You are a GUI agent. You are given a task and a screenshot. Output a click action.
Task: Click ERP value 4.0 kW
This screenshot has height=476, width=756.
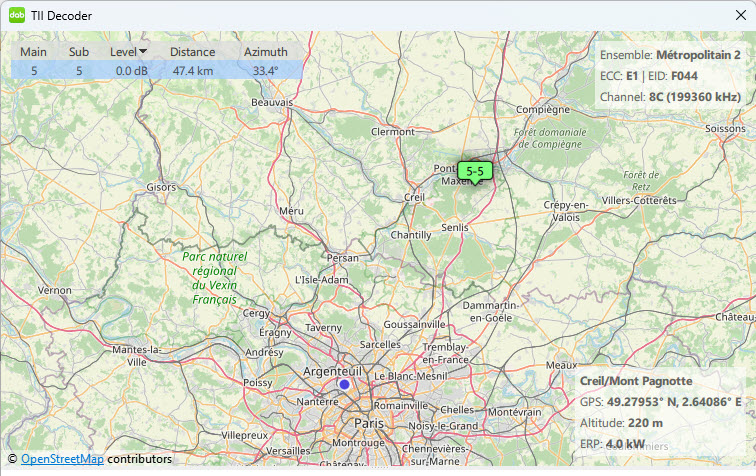click(625, 444)
